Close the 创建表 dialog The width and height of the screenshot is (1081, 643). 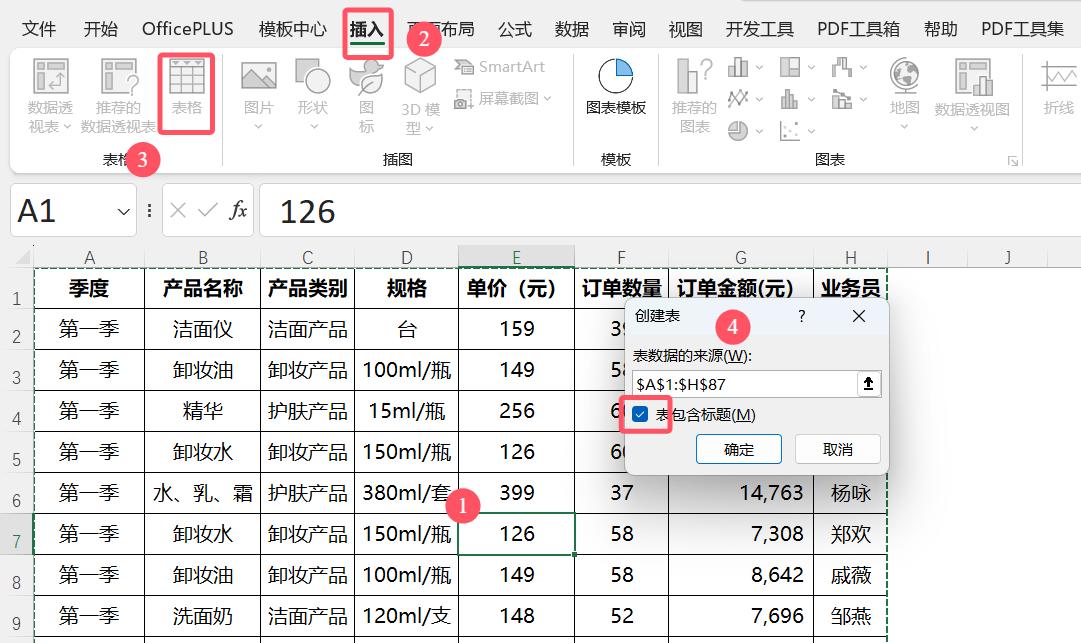click(x=858, y=316)
